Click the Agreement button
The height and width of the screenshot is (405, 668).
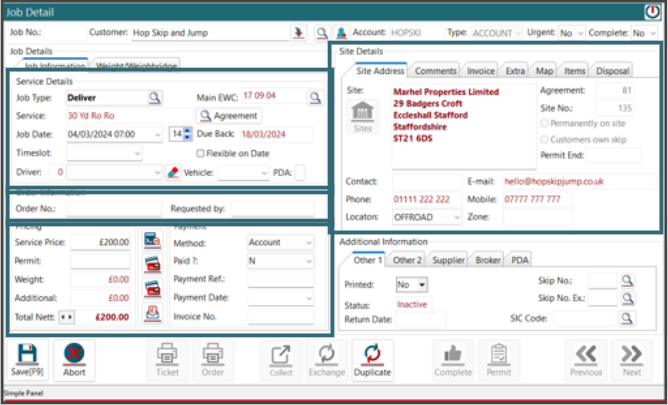coord(229,115)
